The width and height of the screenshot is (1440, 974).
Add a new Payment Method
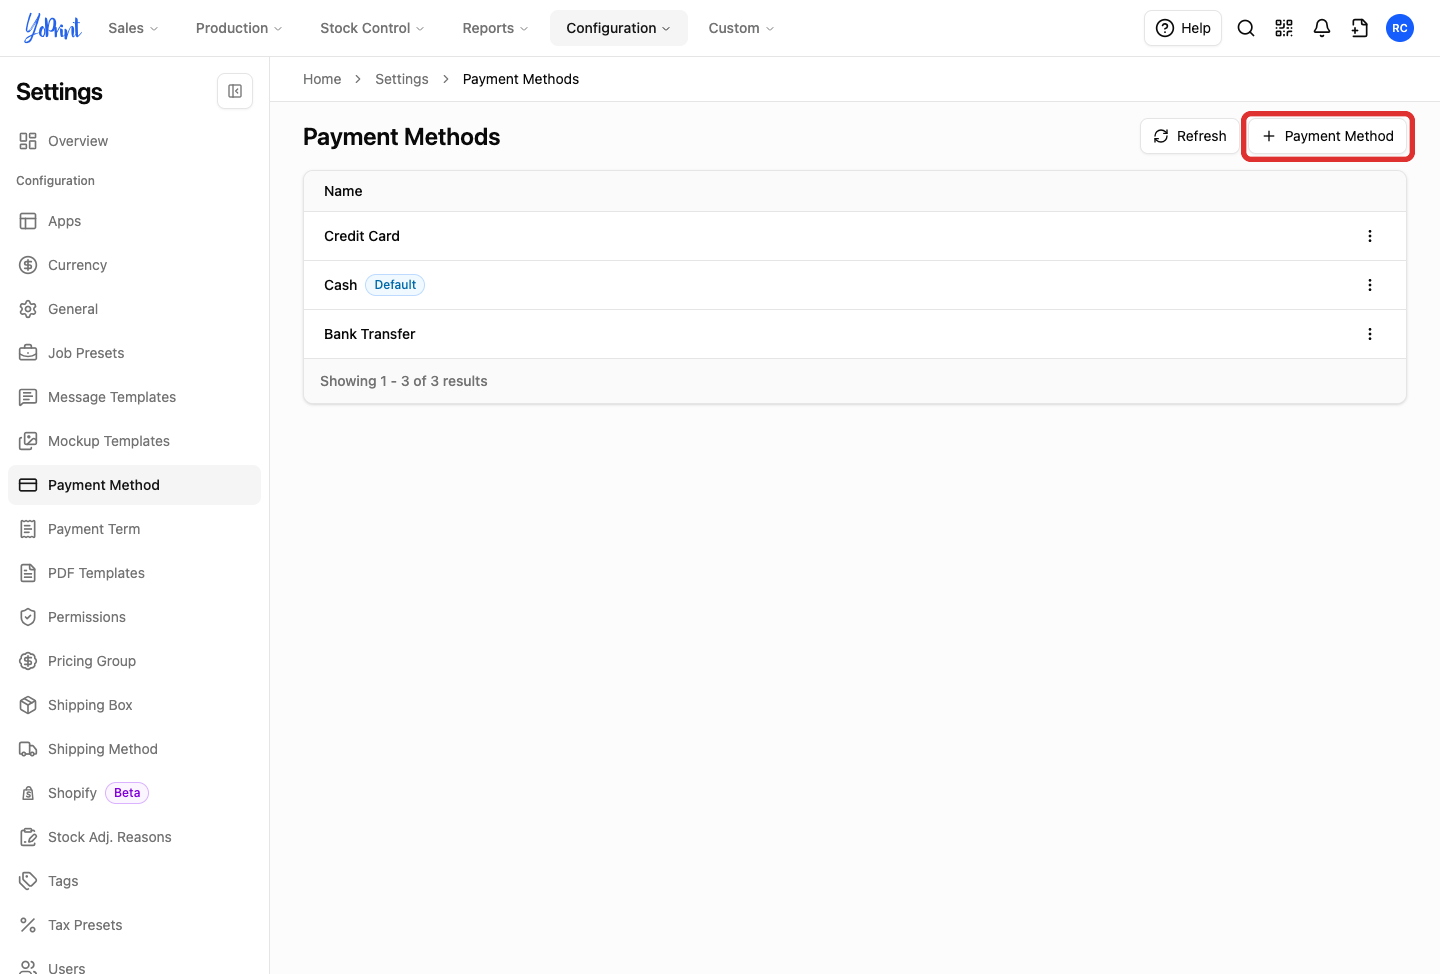[1328, 136]
